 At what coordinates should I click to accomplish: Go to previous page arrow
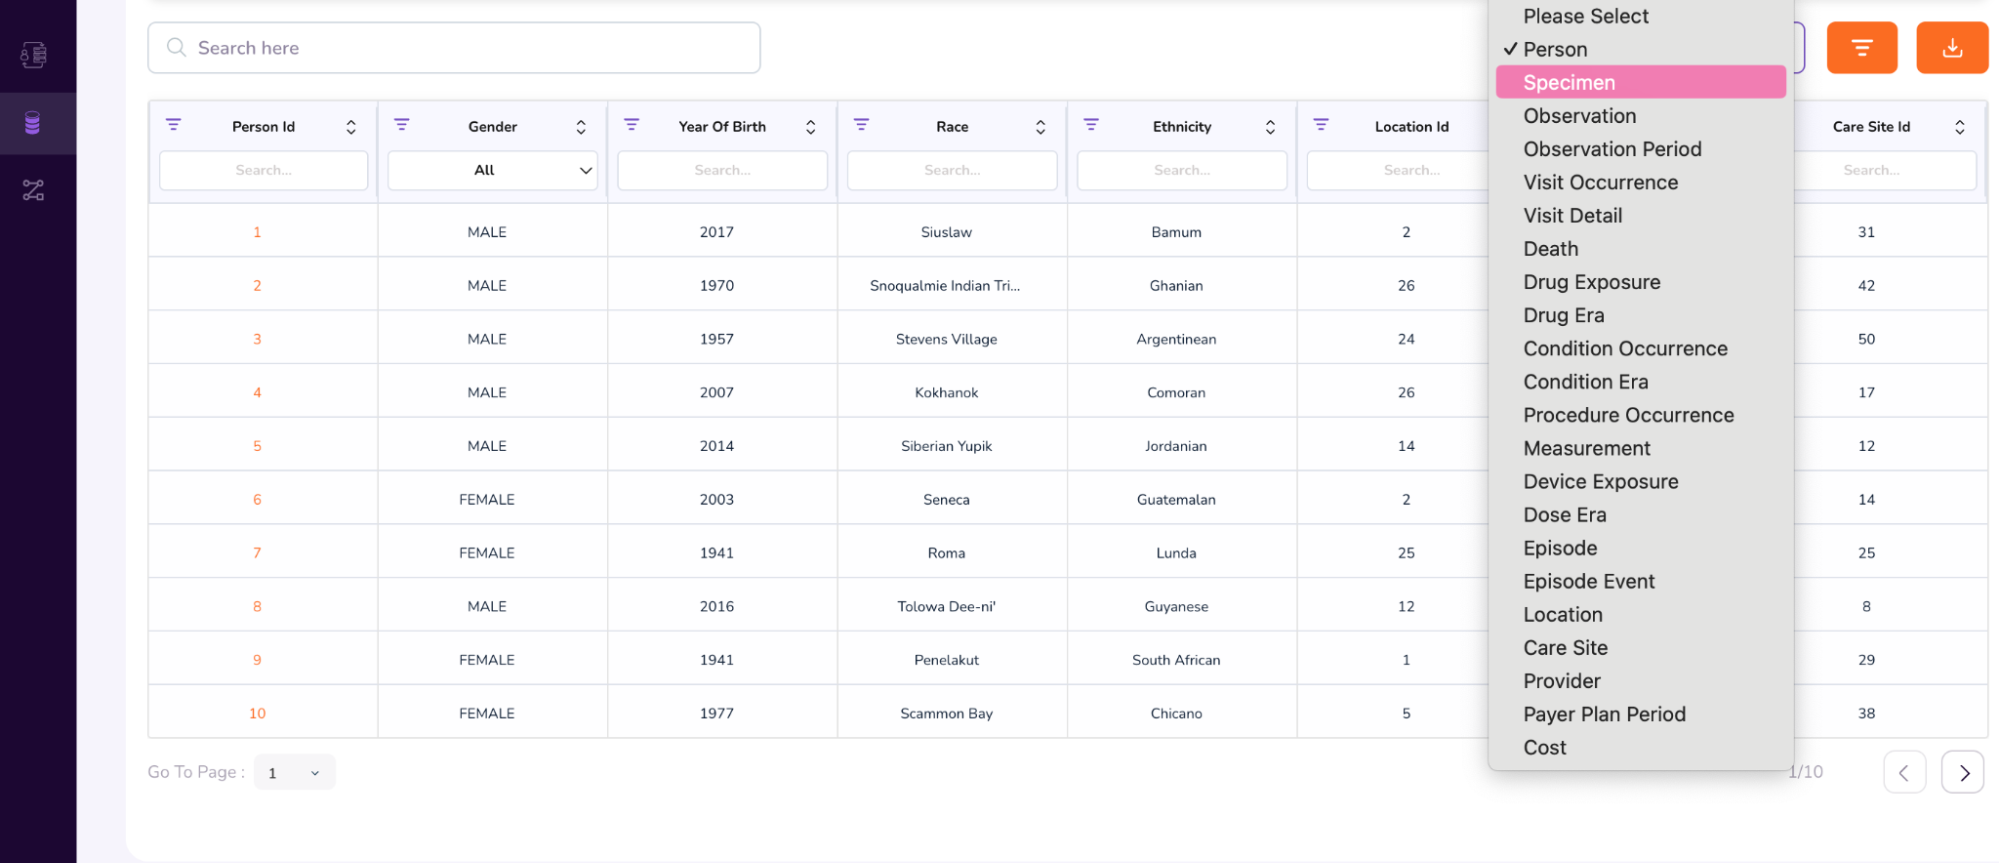pos(1904,773)
